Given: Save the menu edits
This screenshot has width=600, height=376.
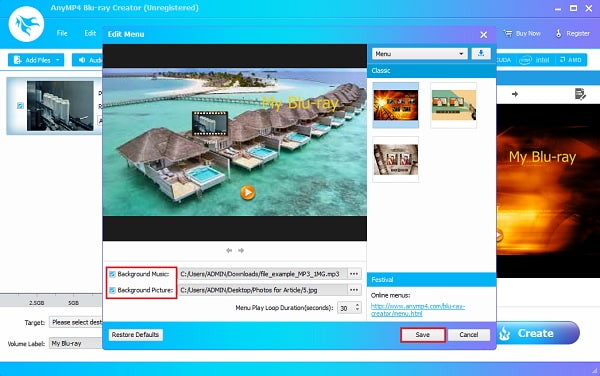Looking at the screenshot, I should (x=423, y=335).
